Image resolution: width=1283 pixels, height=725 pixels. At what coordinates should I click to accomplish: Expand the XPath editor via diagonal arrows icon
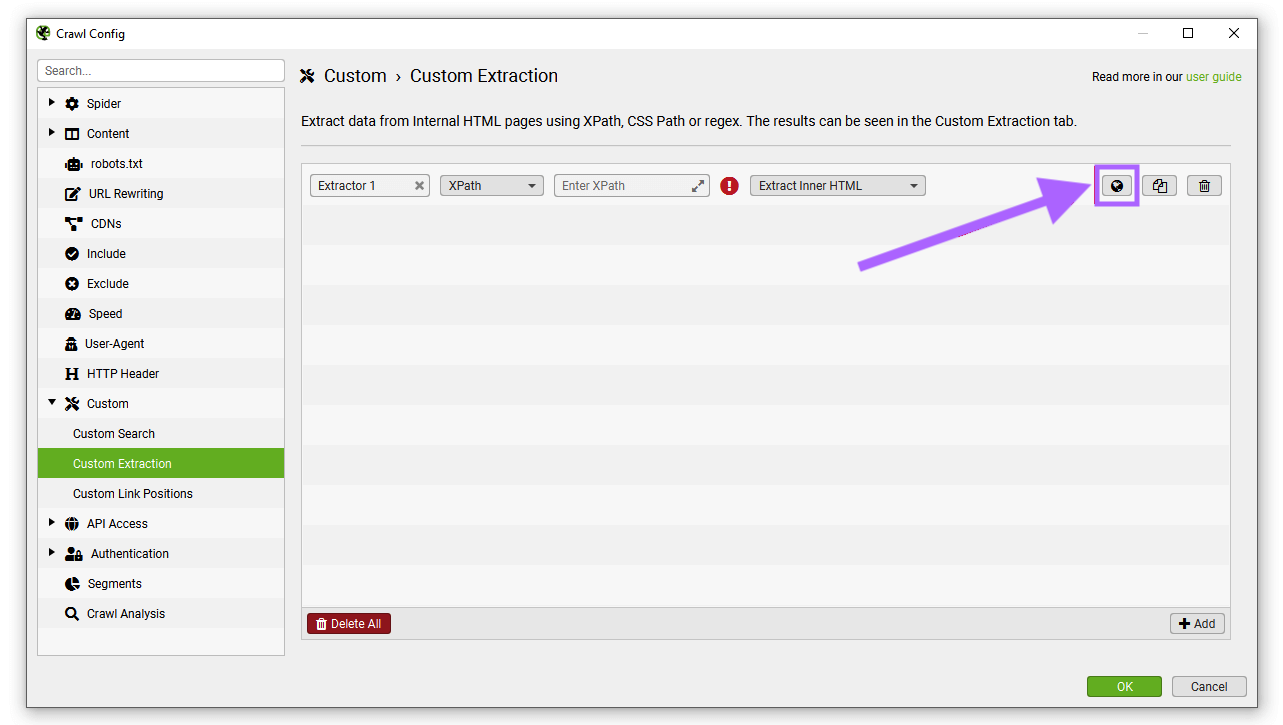tap(698, 185)
